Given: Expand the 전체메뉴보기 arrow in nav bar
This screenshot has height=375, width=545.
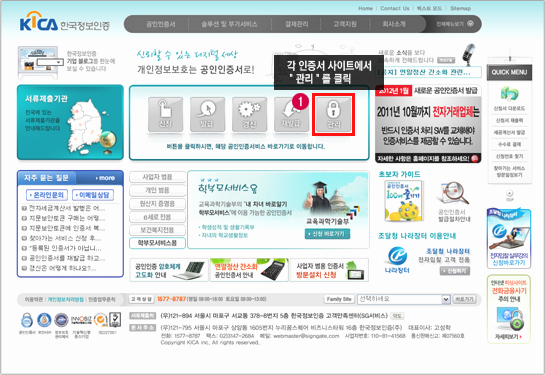Looking at the screenshot, I should click(471, 24).
